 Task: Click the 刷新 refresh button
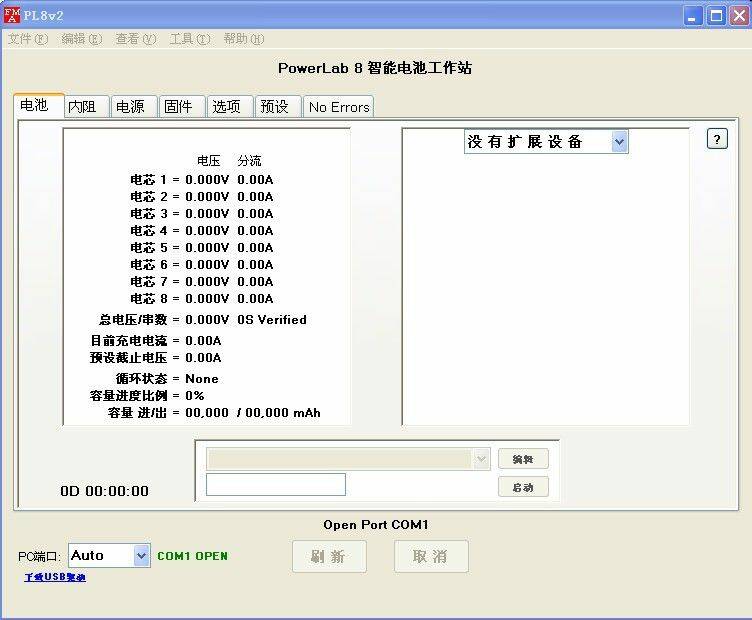point(329,556)
